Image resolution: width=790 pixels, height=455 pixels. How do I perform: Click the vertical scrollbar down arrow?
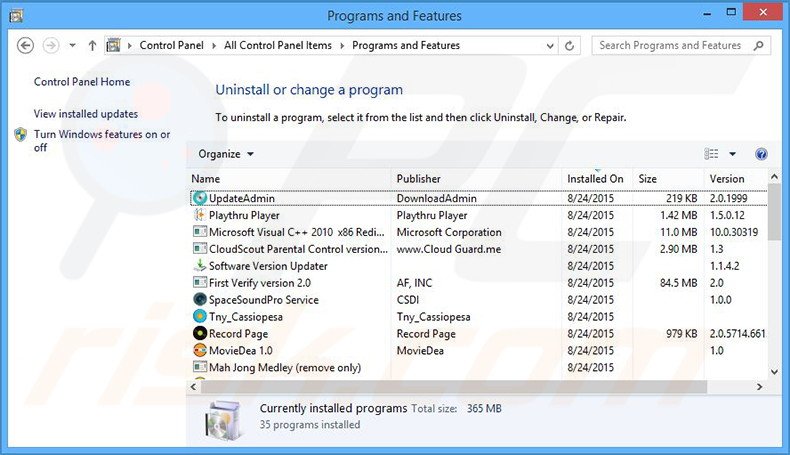(774, 372)
